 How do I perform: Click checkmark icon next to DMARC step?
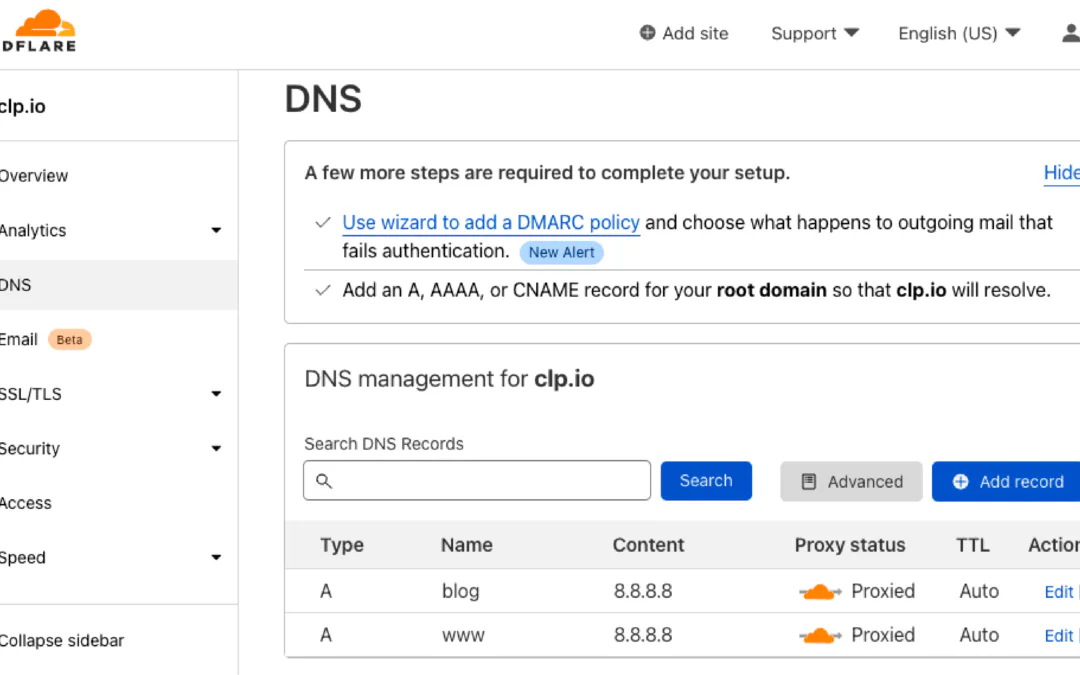322,222
